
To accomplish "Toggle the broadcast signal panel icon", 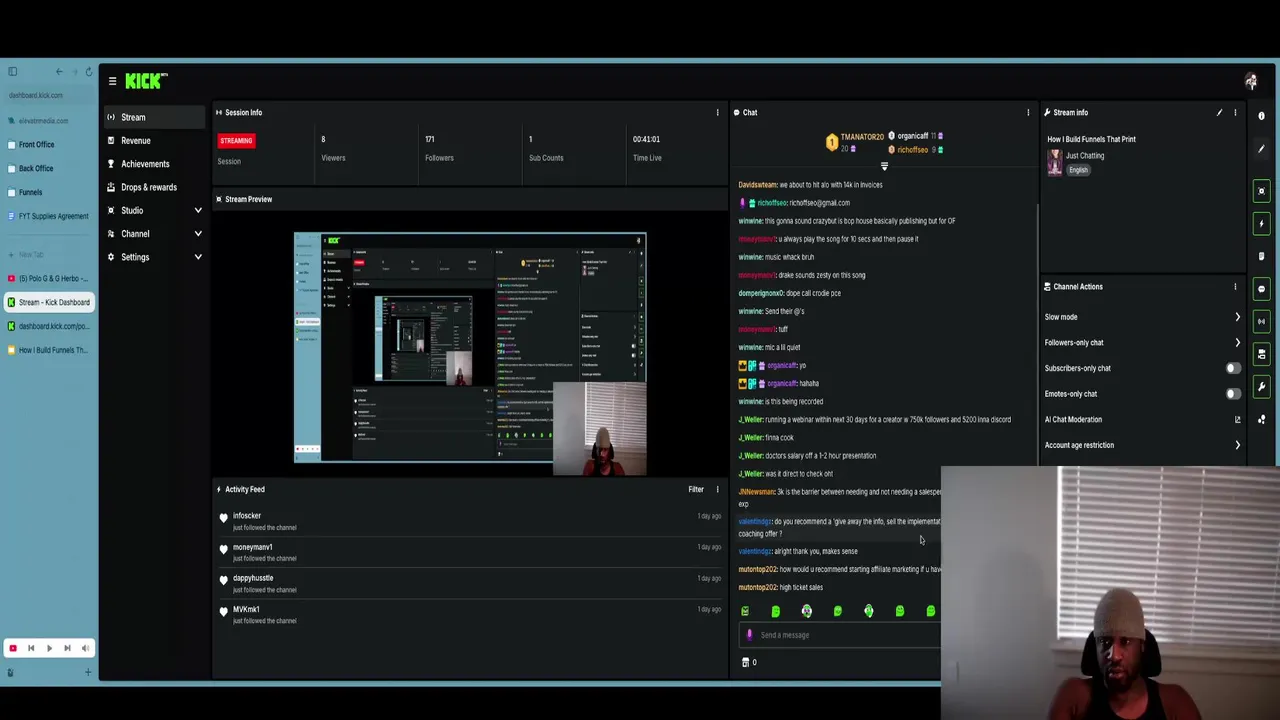I will click(1261, 321).
